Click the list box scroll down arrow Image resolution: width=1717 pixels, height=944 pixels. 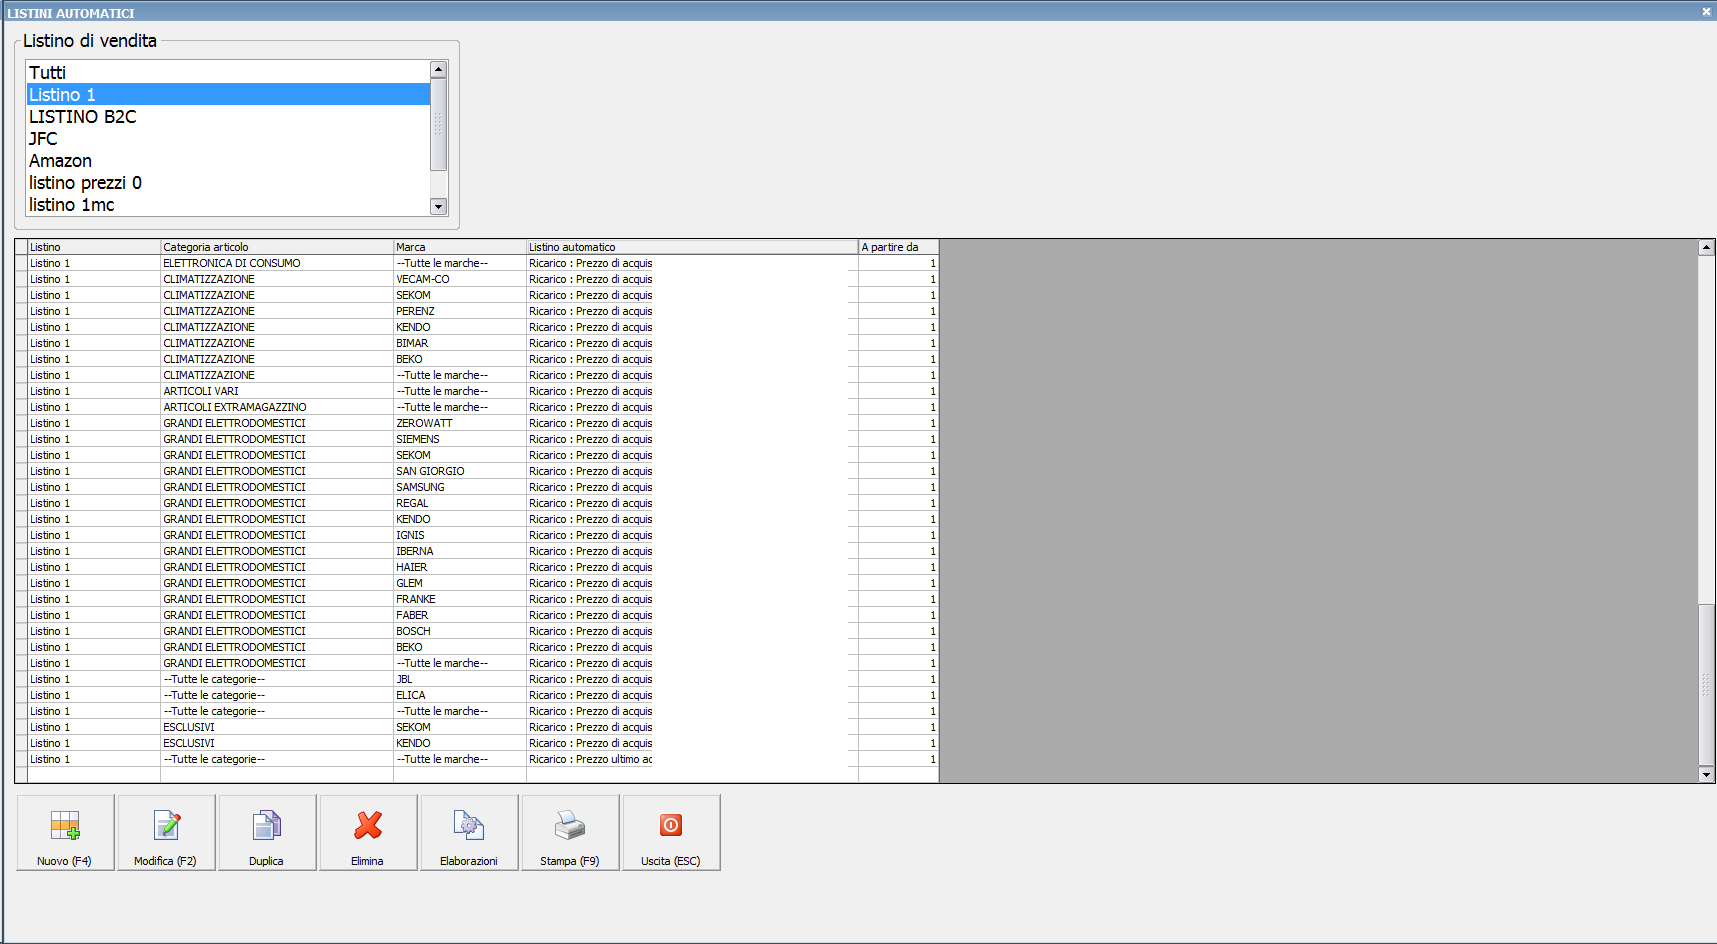pyautogui.click(x=438, y=207)
